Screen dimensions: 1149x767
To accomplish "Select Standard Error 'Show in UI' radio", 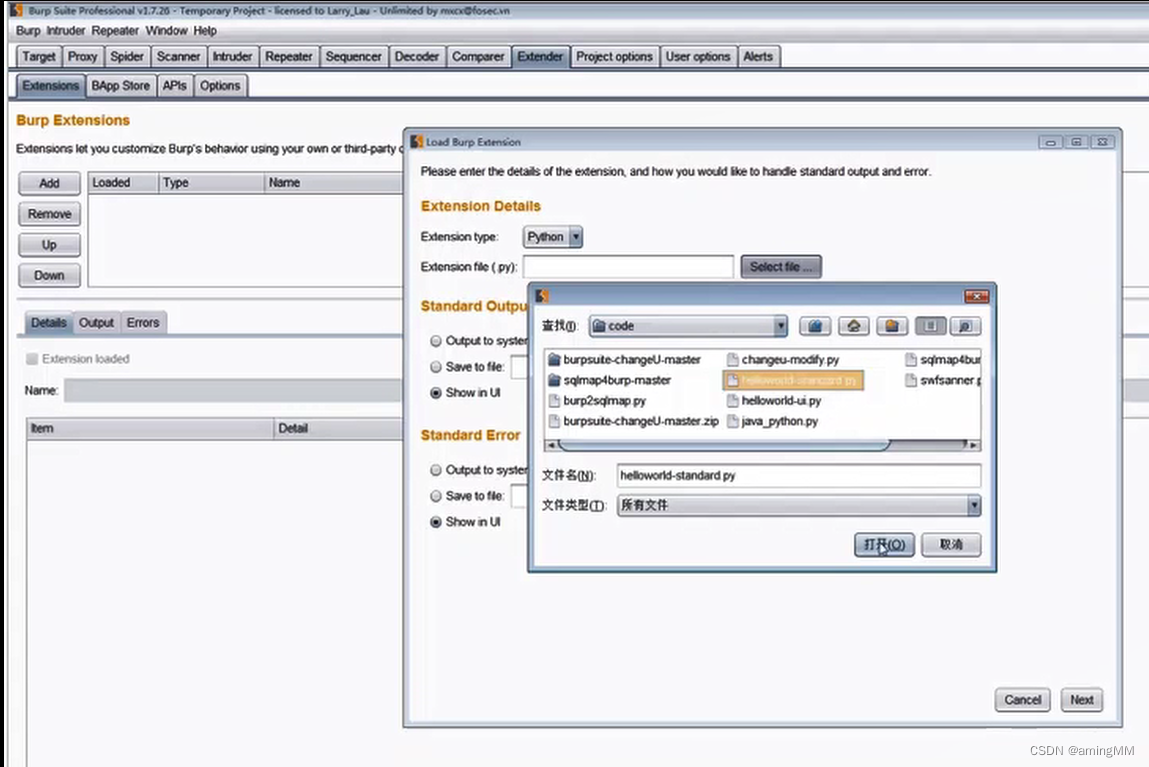I will coord(436,522).
